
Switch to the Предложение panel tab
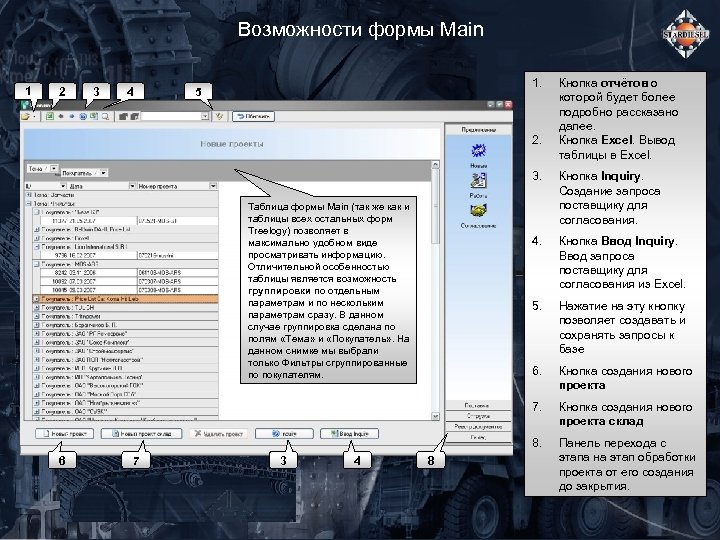(x=479, y=130)
